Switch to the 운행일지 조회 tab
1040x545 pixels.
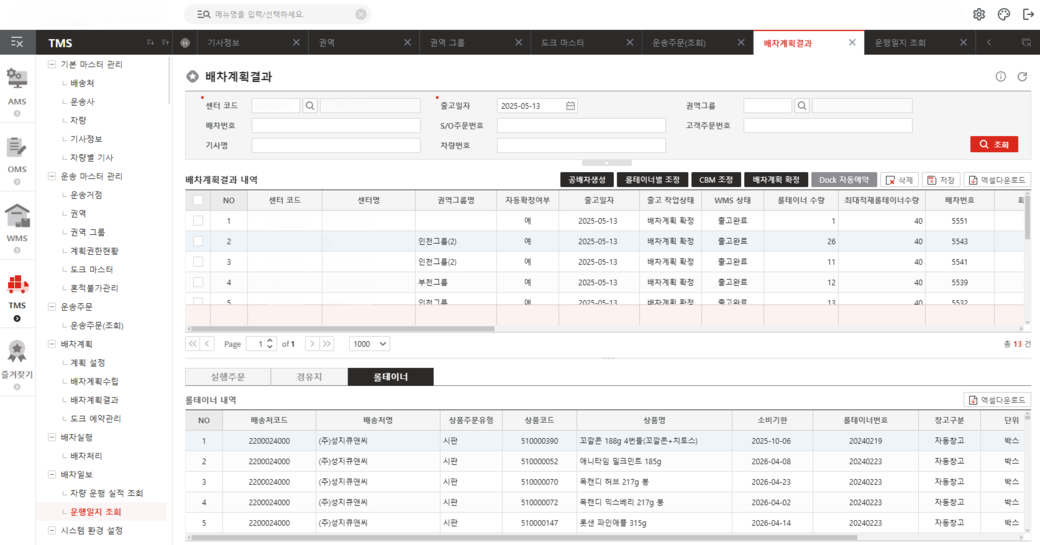pyautogui.click(x=919, y=42)
